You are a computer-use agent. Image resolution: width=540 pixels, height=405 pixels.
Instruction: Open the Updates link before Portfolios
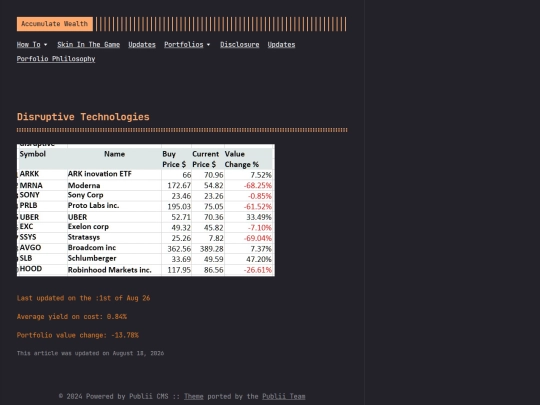tap(142, 44)
